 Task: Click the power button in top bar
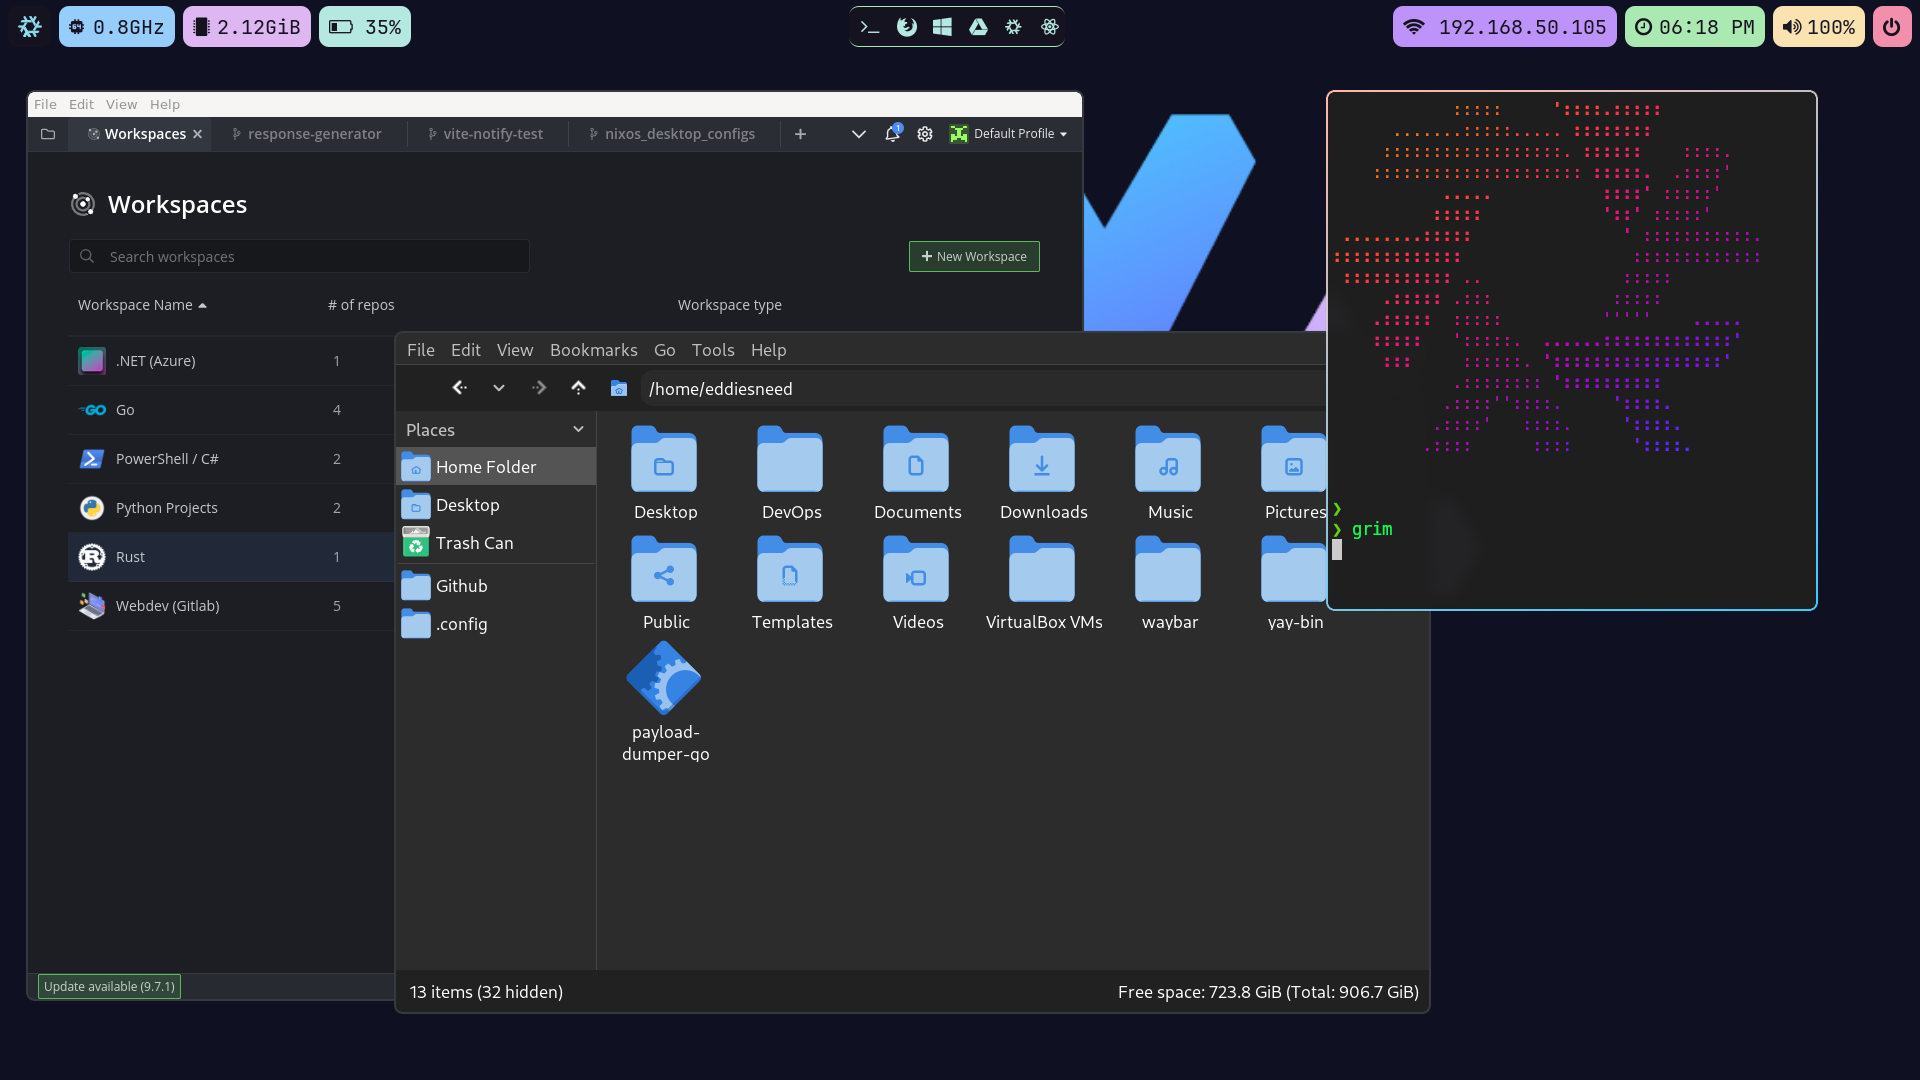point(1891,27)
